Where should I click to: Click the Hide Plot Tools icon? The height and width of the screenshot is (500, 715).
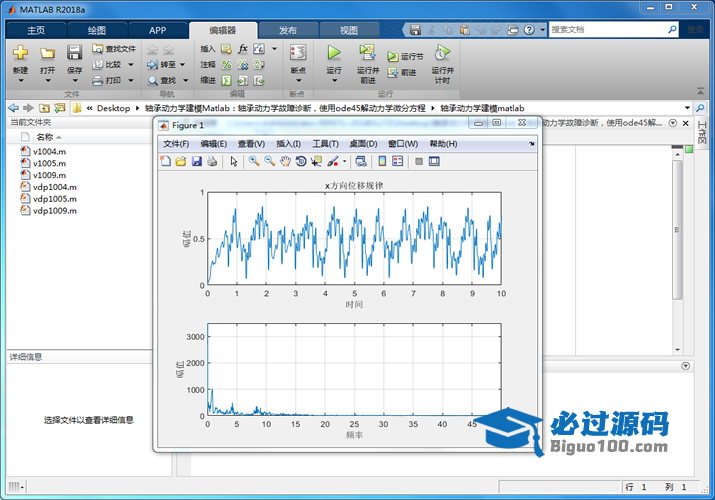pos(419,161)
